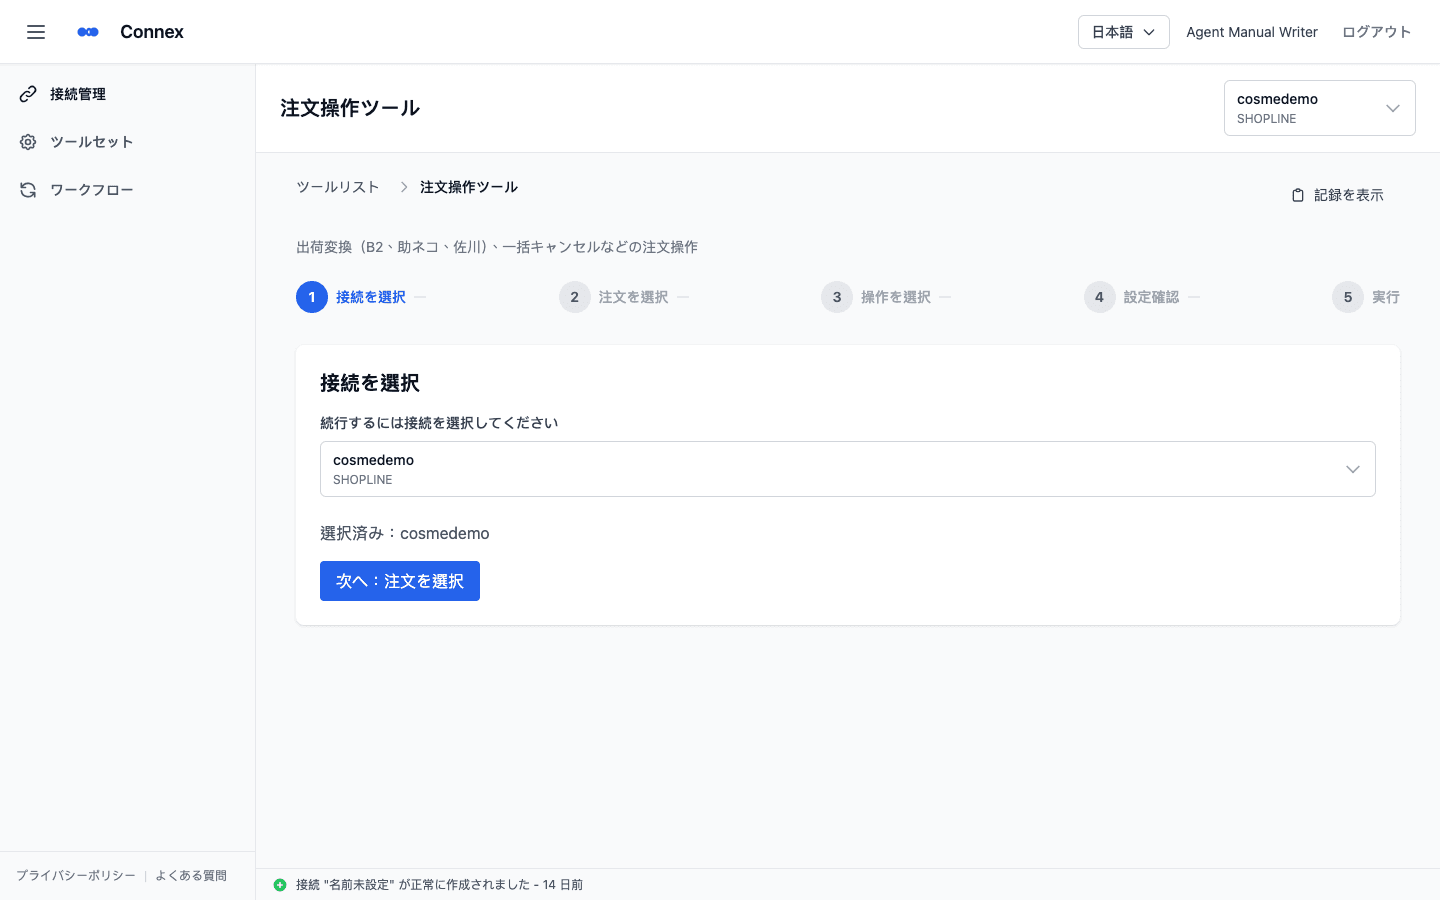Click the Connex logo icon

pyautogui.click(x=88, y=32)
